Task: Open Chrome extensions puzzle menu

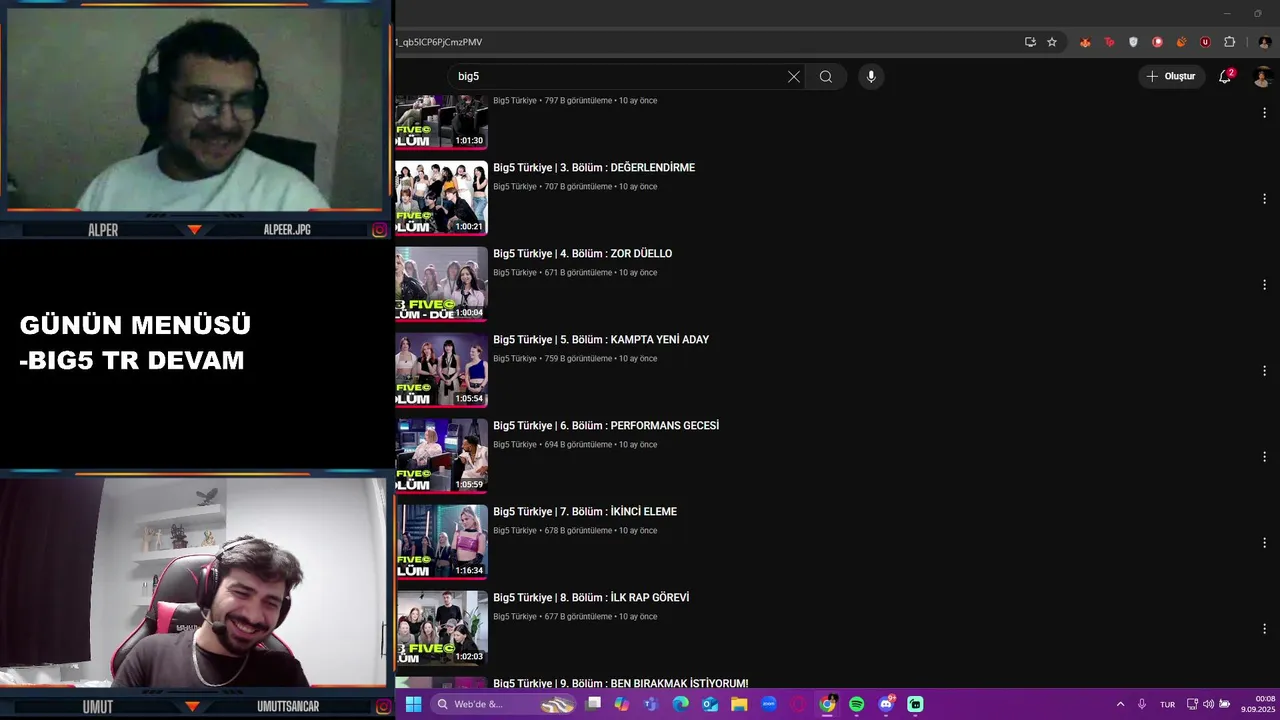Action: click(x=1230, y=42)
